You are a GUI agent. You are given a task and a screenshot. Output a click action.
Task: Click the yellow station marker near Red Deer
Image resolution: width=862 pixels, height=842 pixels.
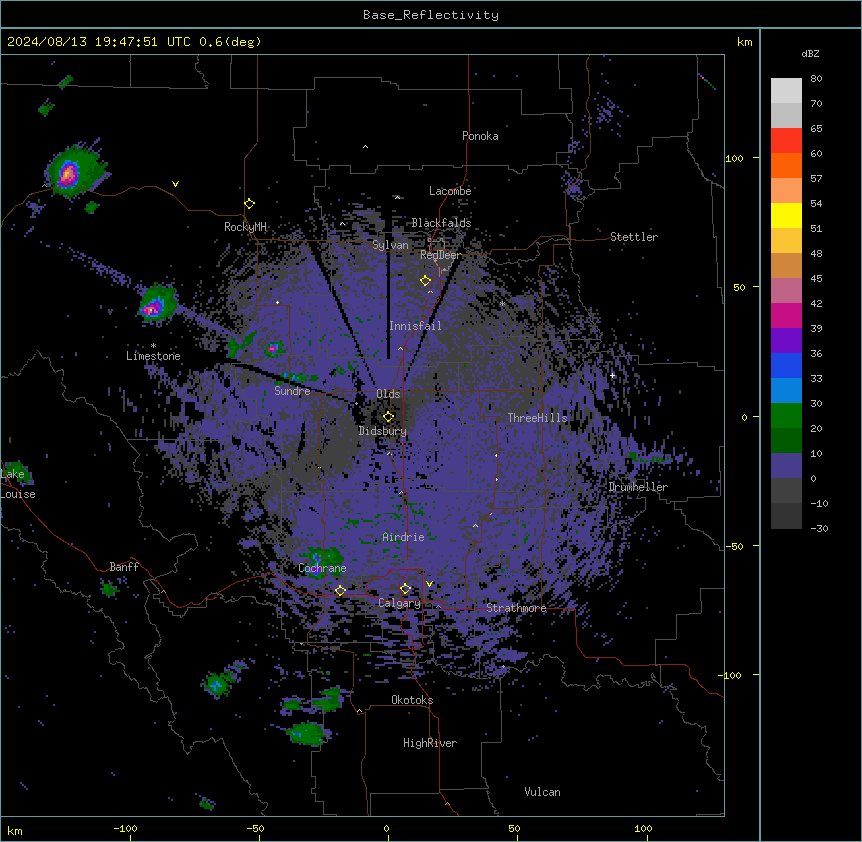tap(425, 281)
